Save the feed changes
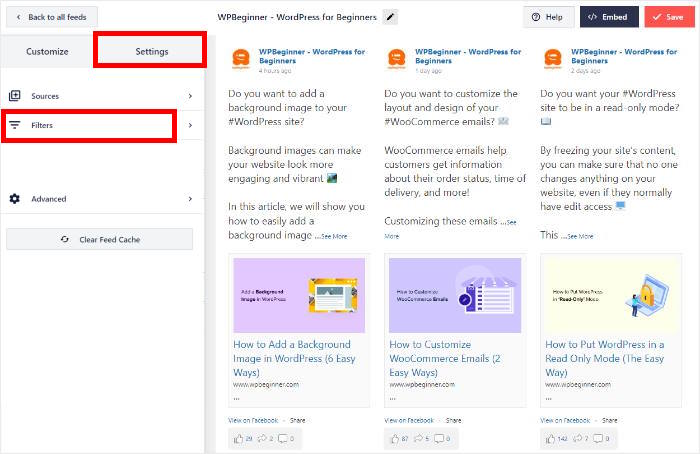 [x=669, y=17]
